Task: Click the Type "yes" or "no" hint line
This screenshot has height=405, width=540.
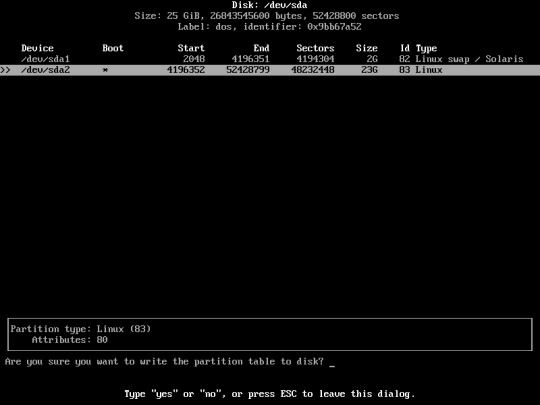Action: (x=269, y=394)
